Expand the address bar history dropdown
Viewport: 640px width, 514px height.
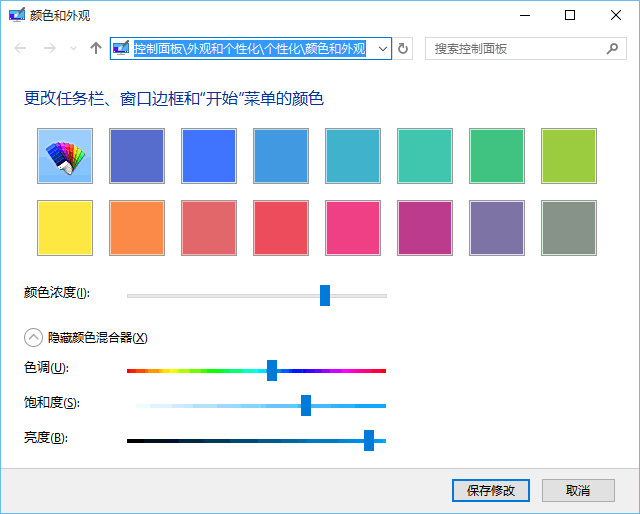coord(381,48)
